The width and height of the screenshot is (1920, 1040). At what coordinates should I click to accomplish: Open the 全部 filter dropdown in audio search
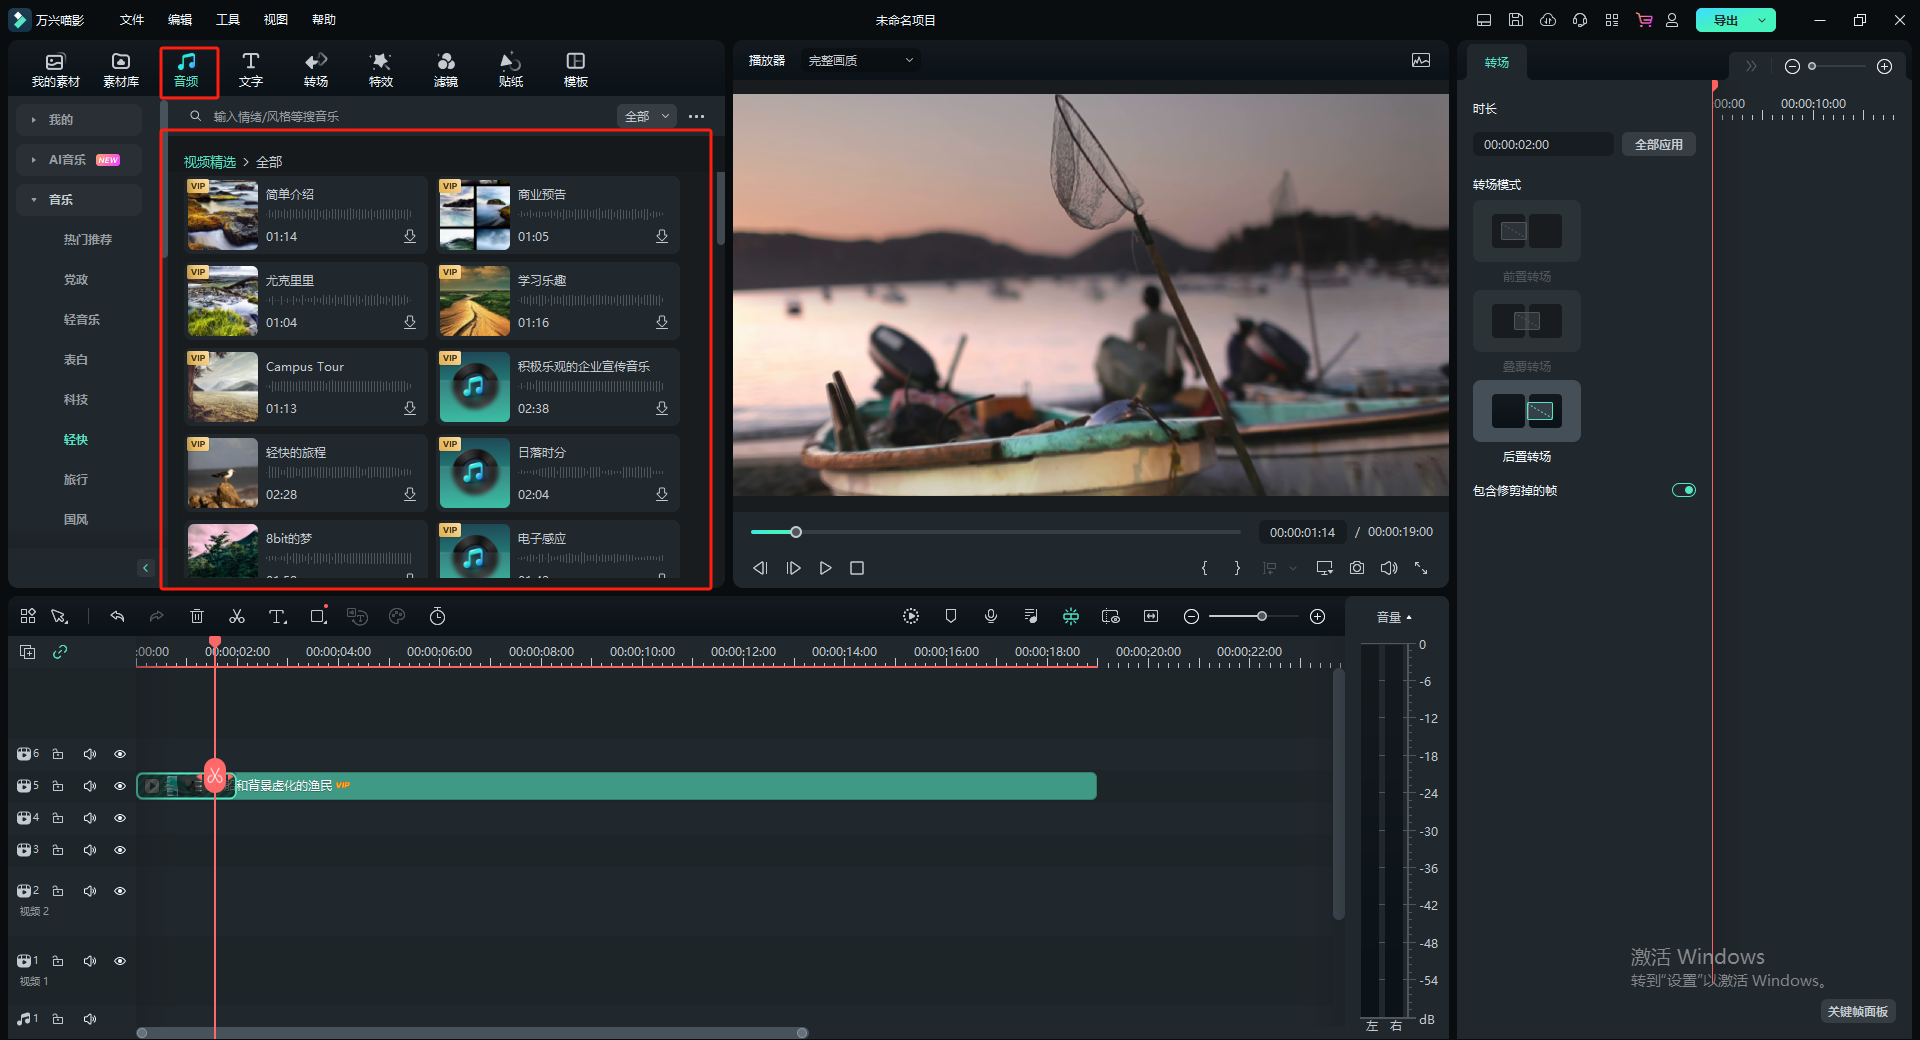(647, 117)
